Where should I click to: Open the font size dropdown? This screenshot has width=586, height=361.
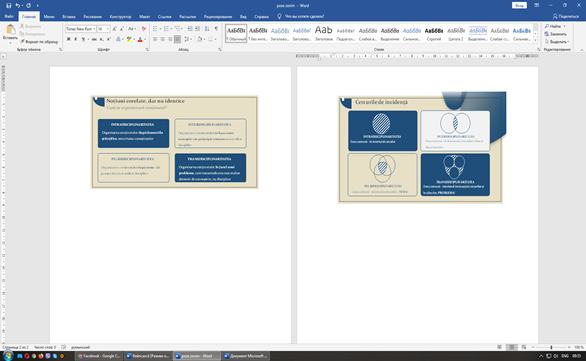tap(104, 29)
